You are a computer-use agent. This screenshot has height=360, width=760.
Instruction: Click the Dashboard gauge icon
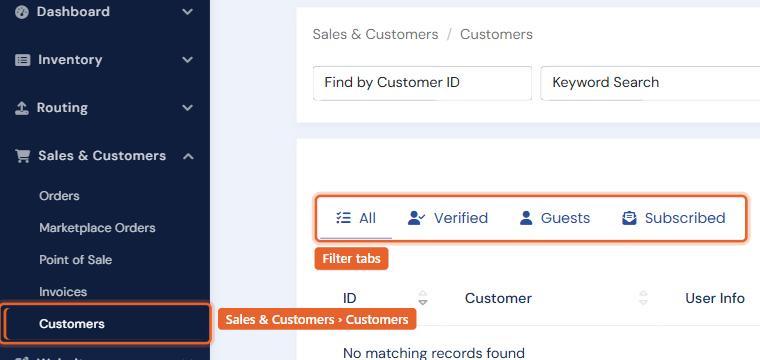click(22, 12)
